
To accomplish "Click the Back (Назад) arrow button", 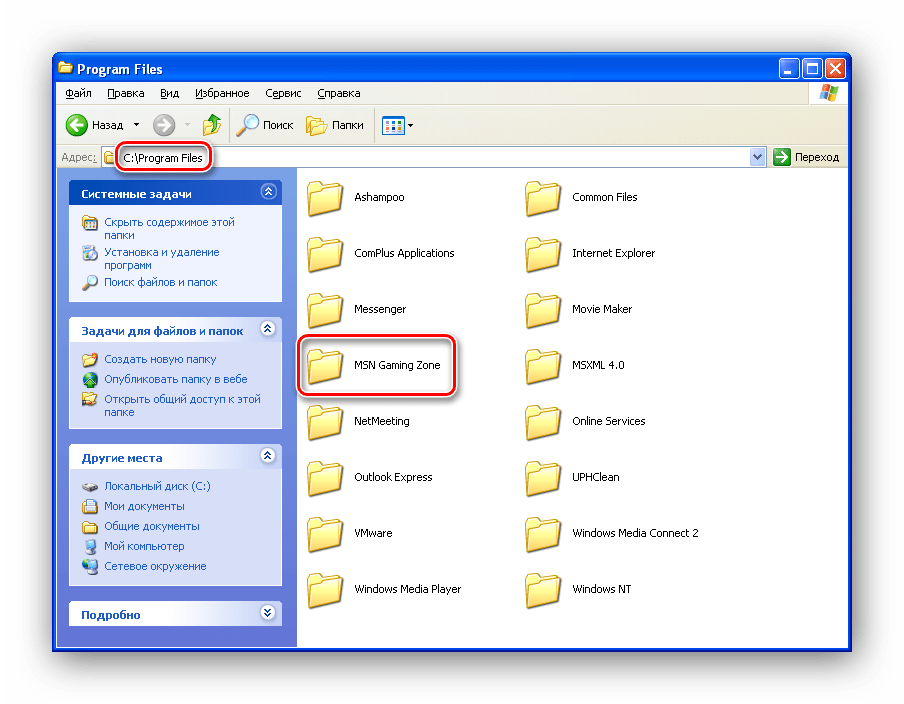I will pos(79,125).
